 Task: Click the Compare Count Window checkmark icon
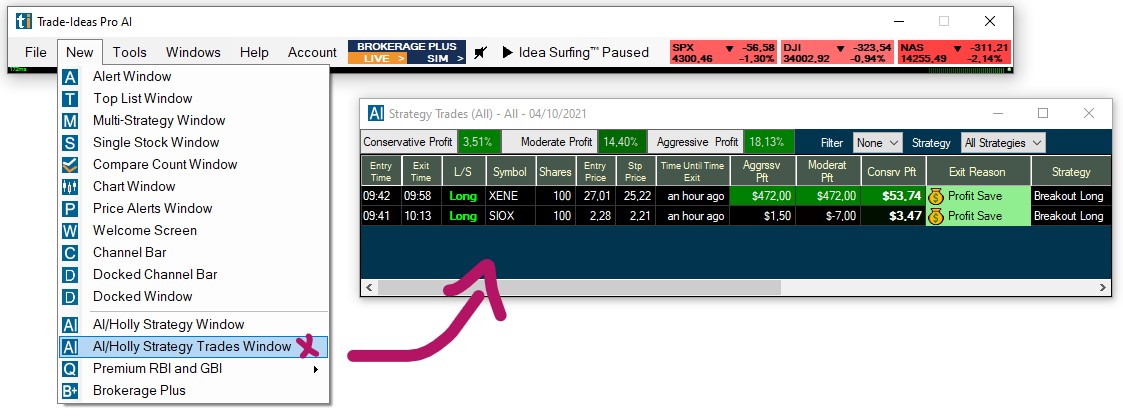pyautogui.click(x=70, y=165)
